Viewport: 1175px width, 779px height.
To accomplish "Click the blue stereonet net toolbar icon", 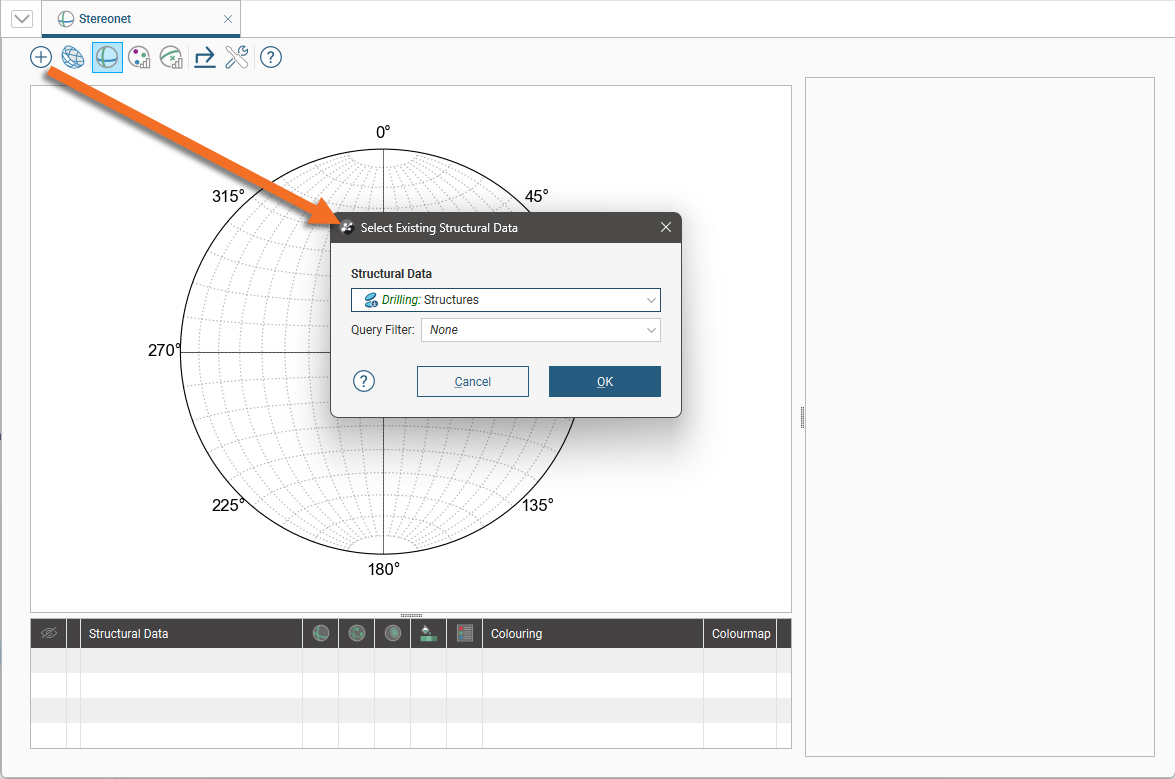I will [x=73, y=57].
